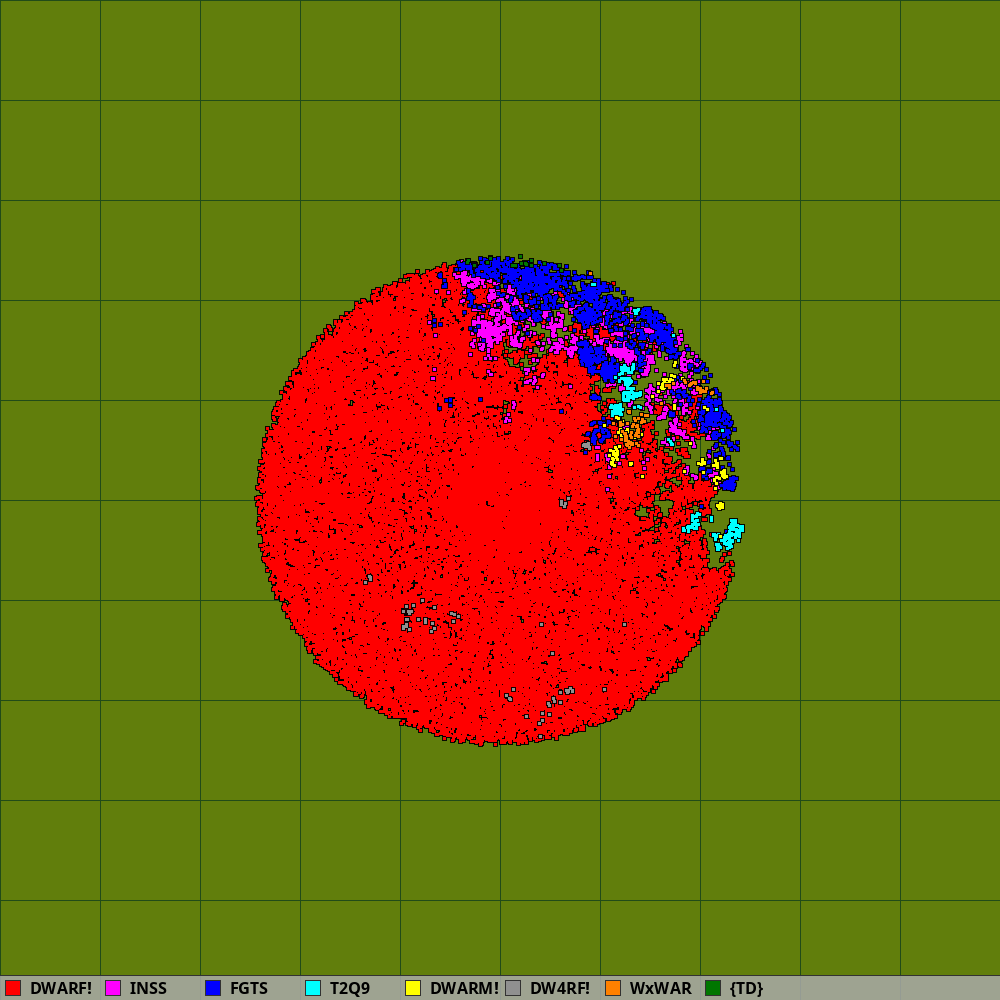Select the cyan T2Q9 legend square
The width and height of the screenshot is (1000, 1000).
(x=313, y=988)
